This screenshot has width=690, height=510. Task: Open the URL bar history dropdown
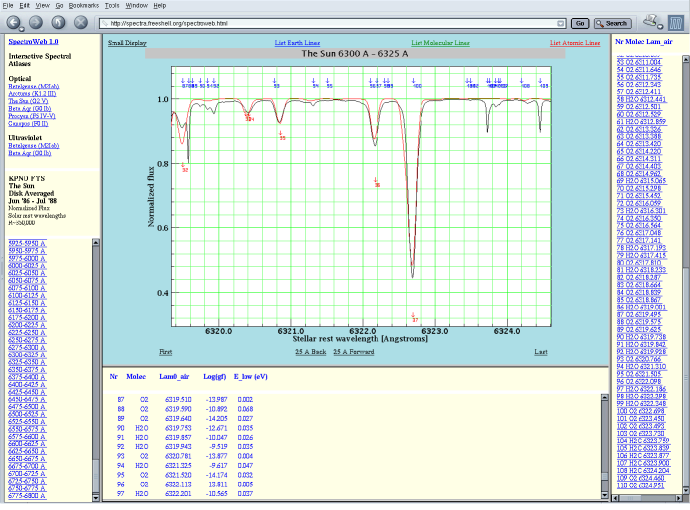(x=562, y=23)
